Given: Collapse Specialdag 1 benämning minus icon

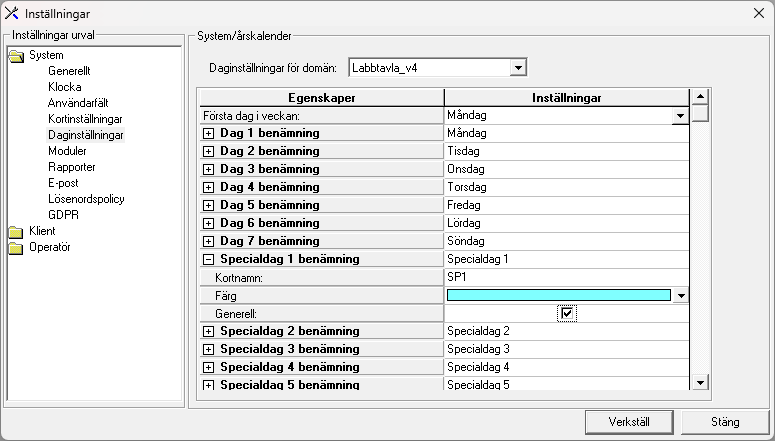Looking at the screenshot, I should 209,259.
